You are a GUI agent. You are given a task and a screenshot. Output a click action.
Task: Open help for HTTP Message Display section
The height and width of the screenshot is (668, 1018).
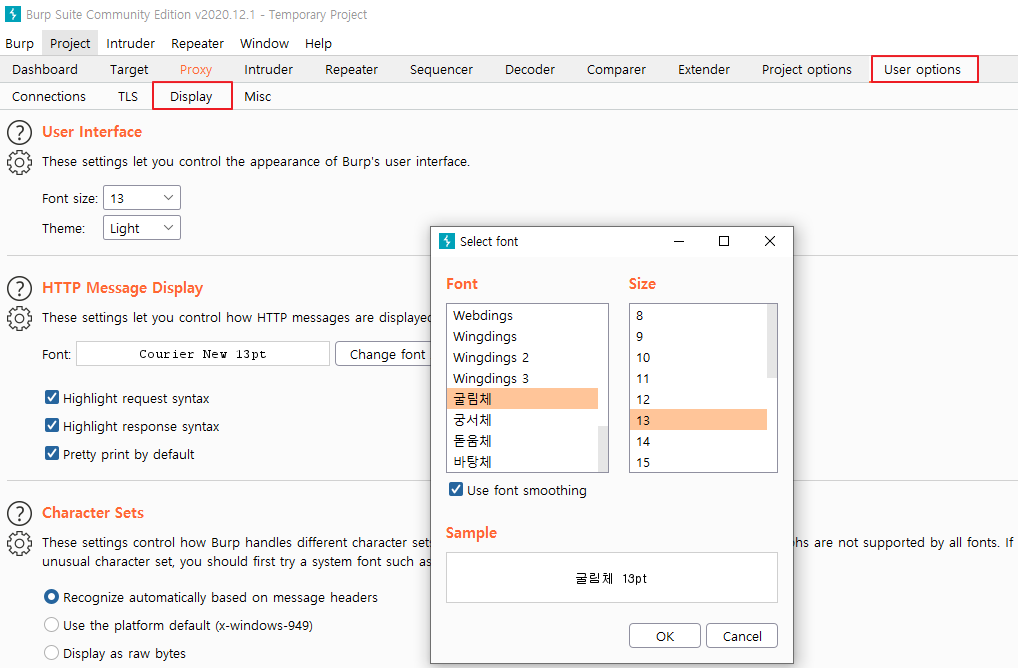19,288
